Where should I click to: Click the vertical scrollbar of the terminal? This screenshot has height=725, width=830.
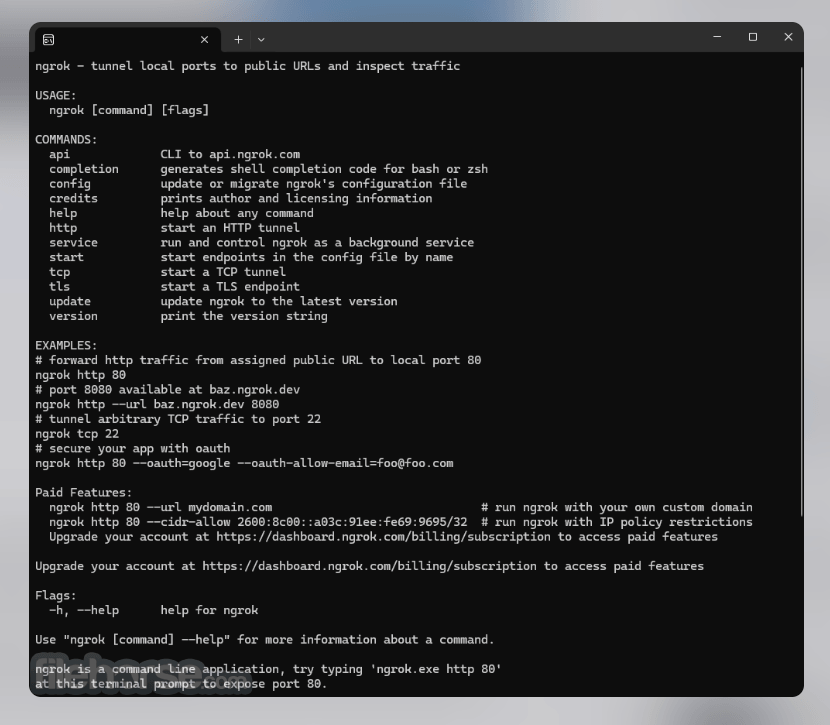point(801,291)
